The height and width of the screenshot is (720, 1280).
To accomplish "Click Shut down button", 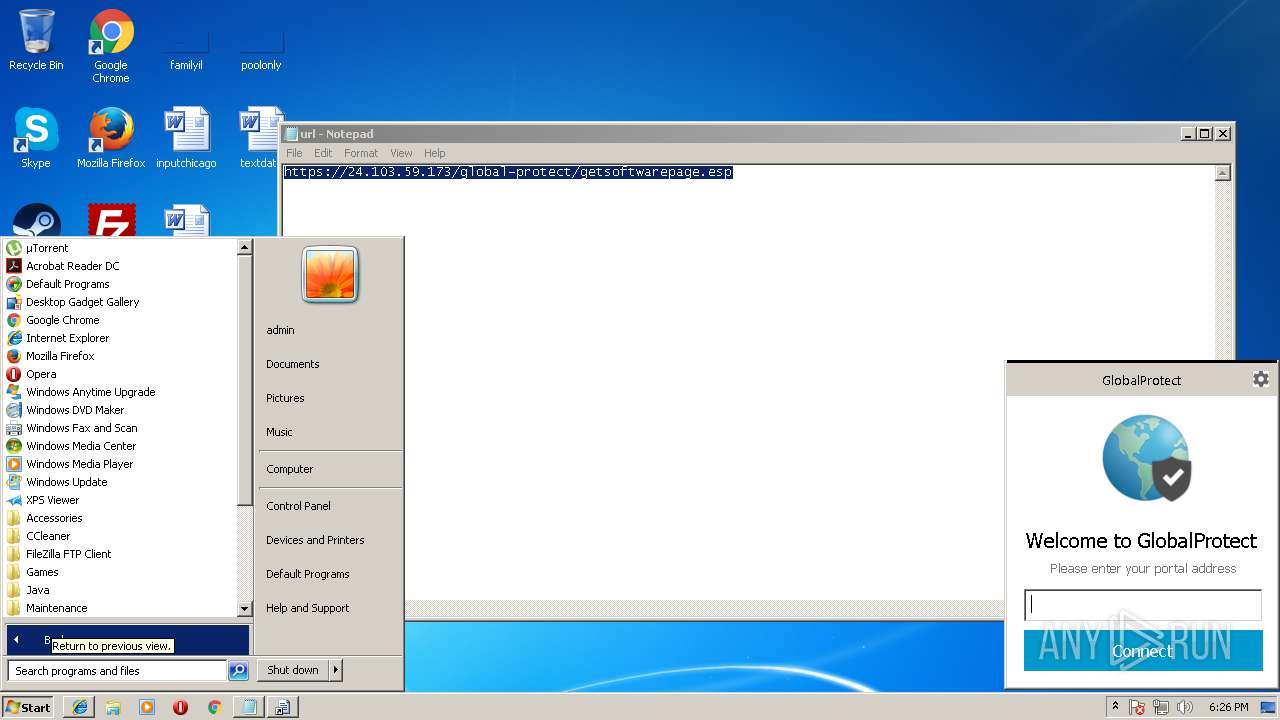I will [293, 670].
